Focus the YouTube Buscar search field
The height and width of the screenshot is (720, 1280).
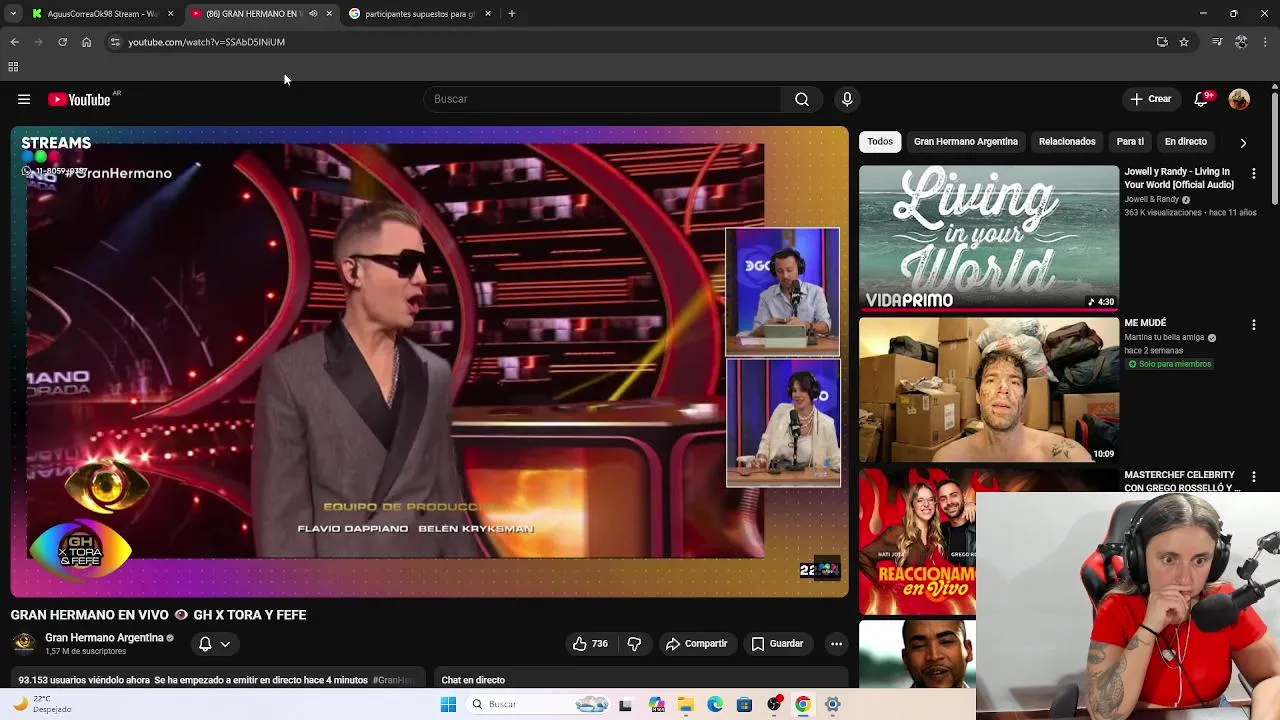coord(603,99)
